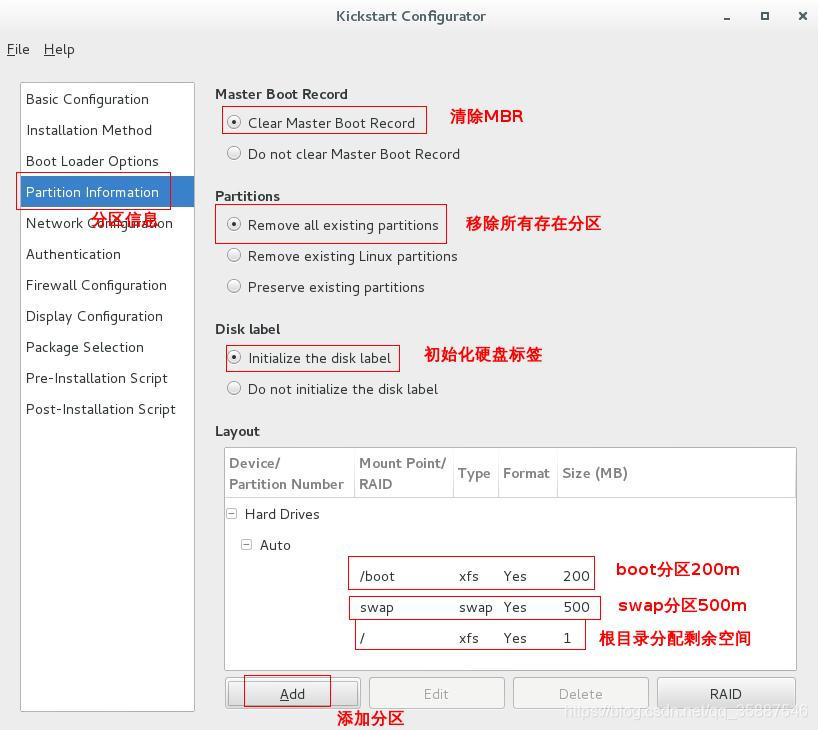
Task: Open Post-Installation Script section
Action: (107, 409)
